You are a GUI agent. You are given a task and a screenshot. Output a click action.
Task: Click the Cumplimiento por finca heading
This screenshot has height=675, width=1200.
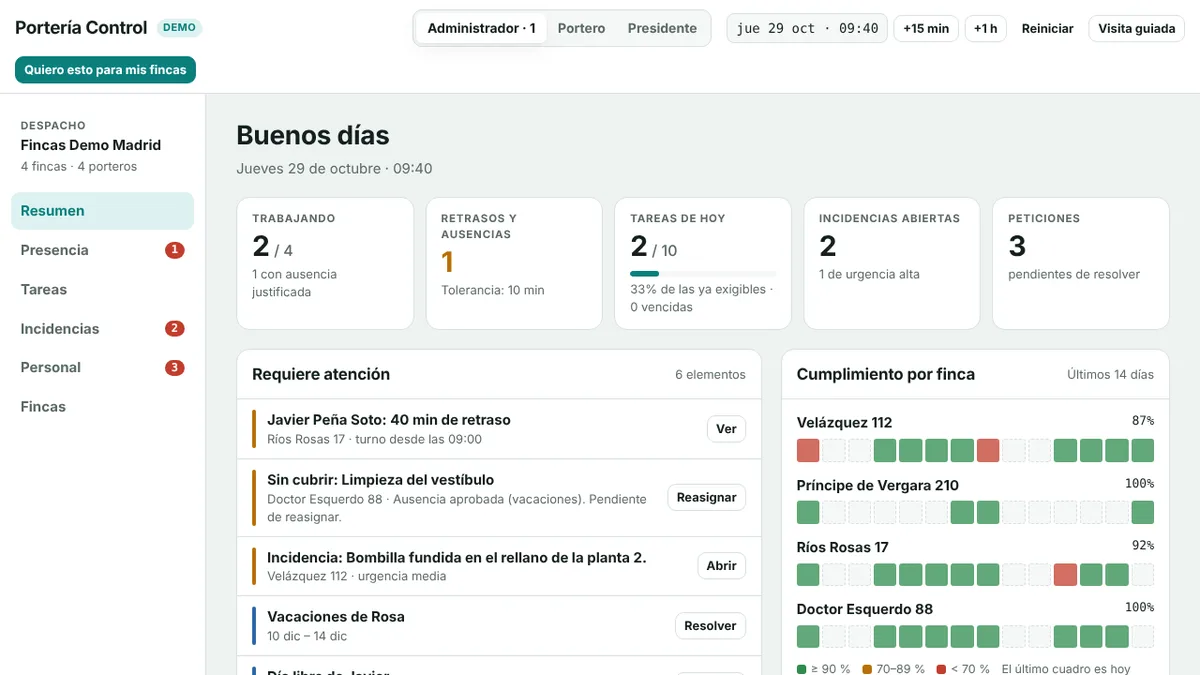(886, 375)
